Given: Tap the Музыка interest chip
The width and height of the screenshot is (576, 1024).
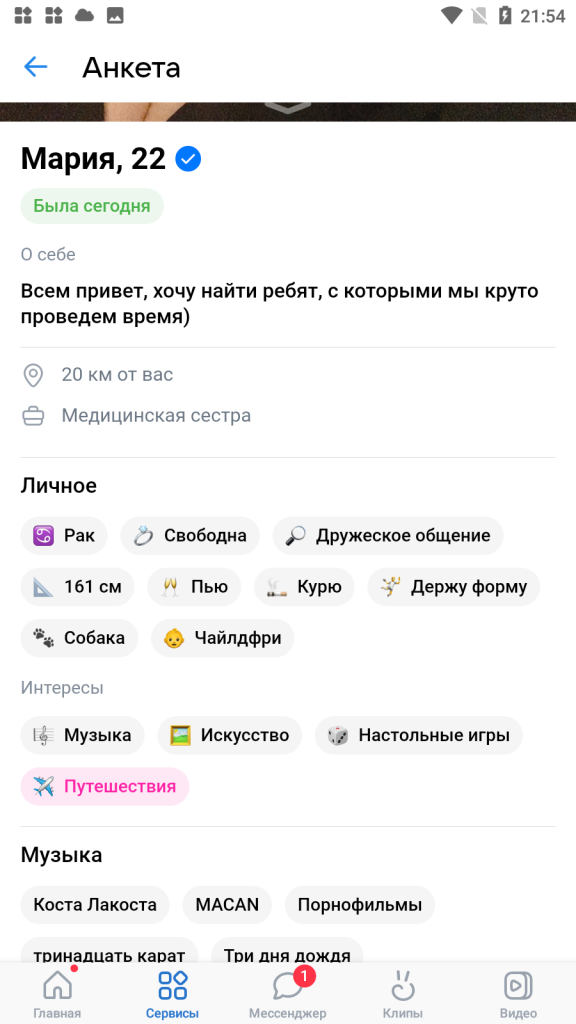Looking at the screenshot, I should pos(82,735).
